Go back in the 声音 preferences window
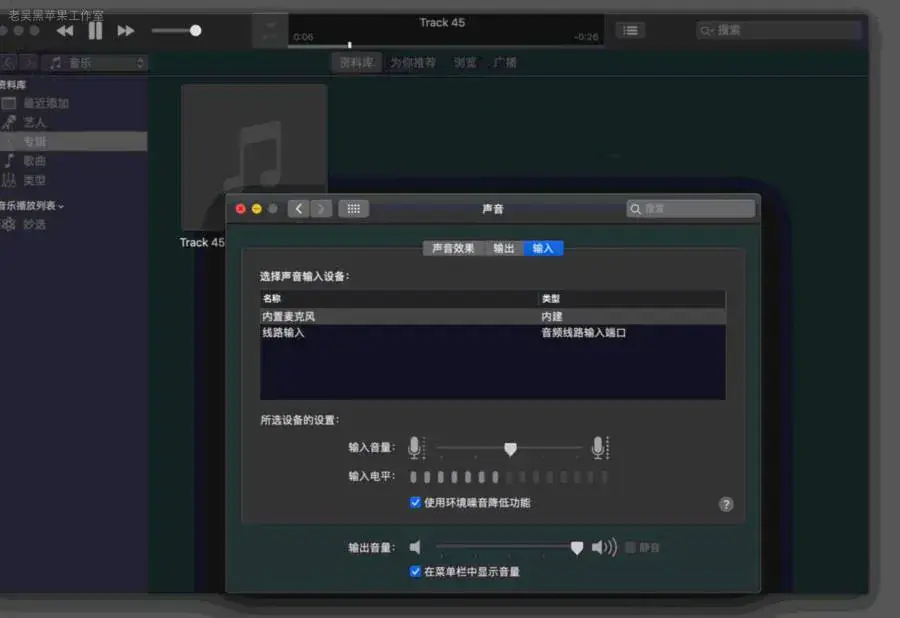Image resolution: width=900 pixels, height=618 pixels. [x=298, y=208]
